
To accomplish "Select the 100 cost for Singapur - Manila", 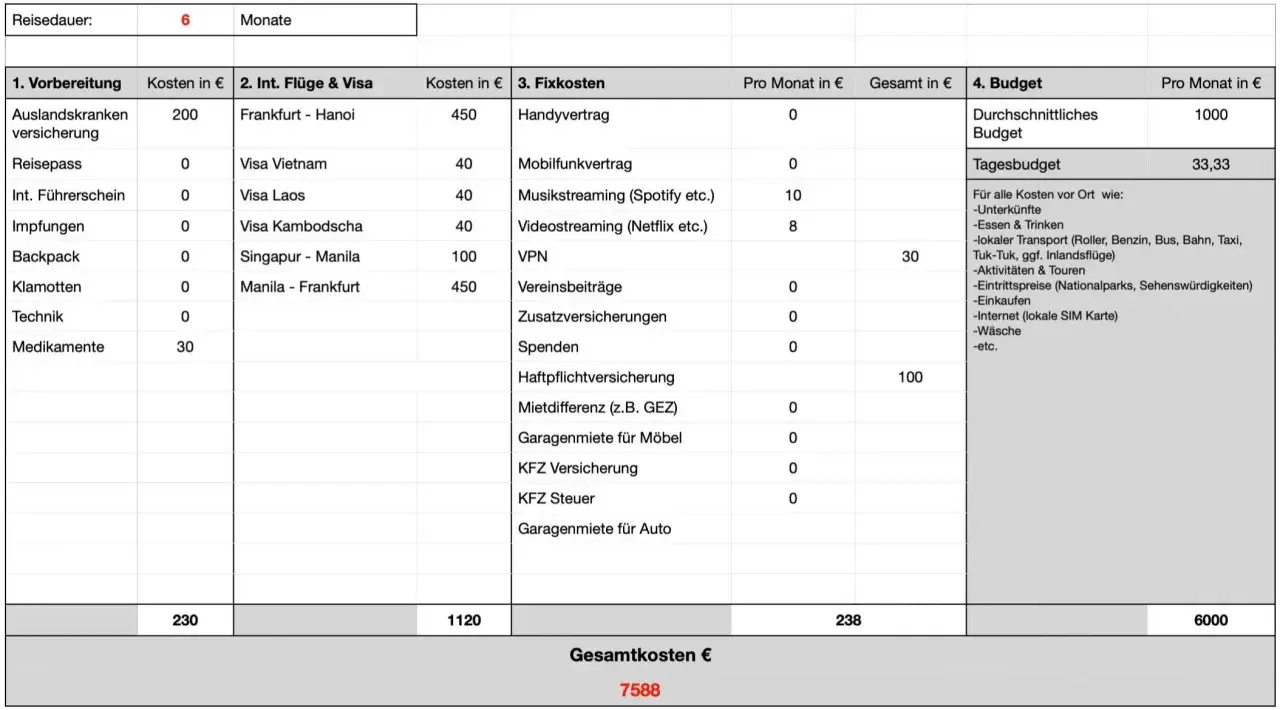I will [464, 256].
